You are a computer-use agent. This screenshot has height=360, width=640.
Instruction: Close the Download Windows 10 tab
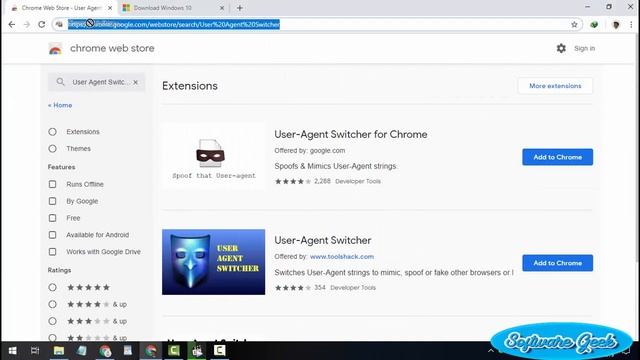(222, 8)
